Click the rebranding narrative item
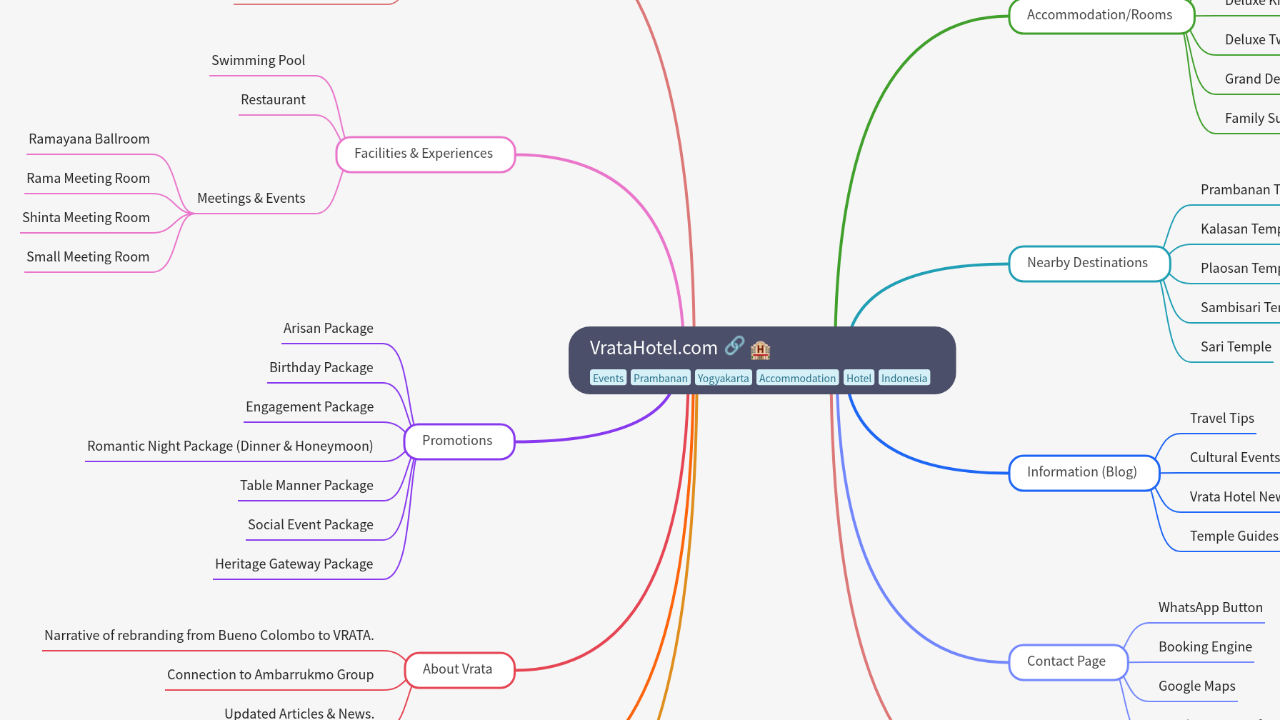The image size is (1280, 720). click(209, 635)
